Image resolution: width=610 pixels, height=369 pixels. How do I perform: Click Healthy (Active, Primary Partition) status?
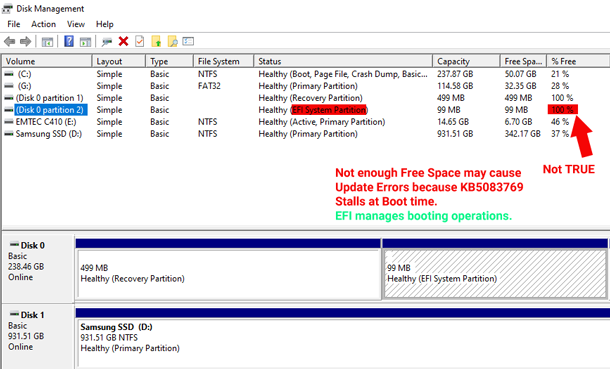click(x=322, y=122)
